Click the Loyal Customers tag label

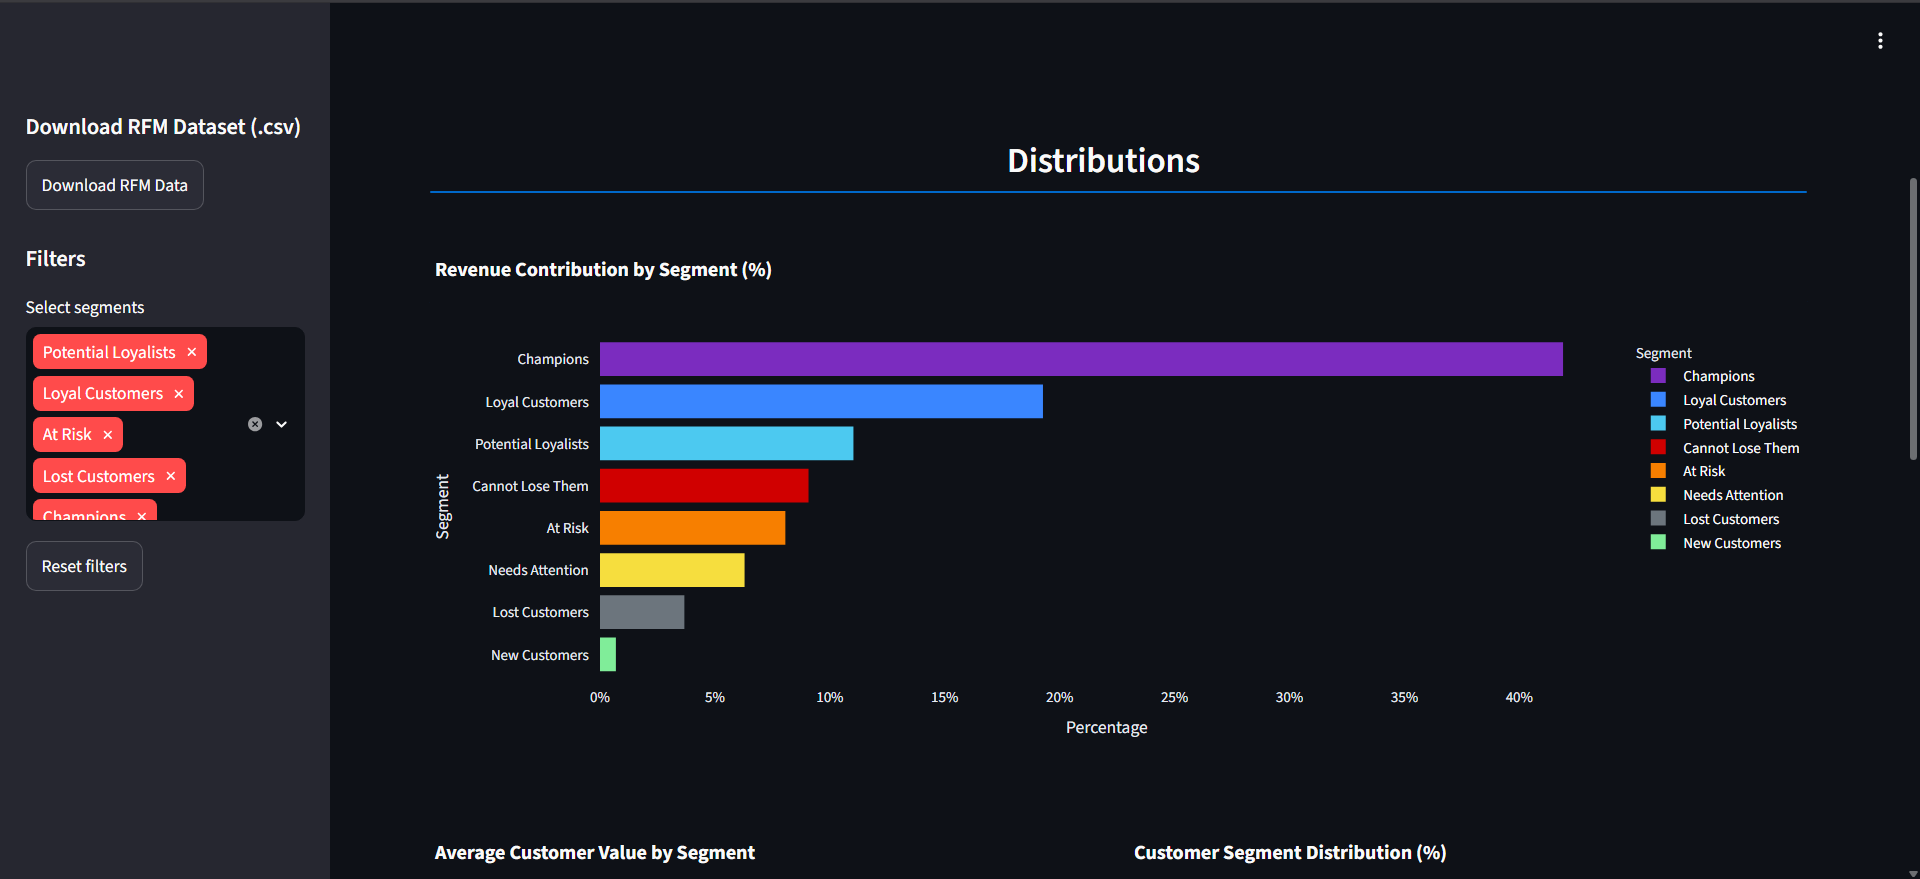coord(103,394)
